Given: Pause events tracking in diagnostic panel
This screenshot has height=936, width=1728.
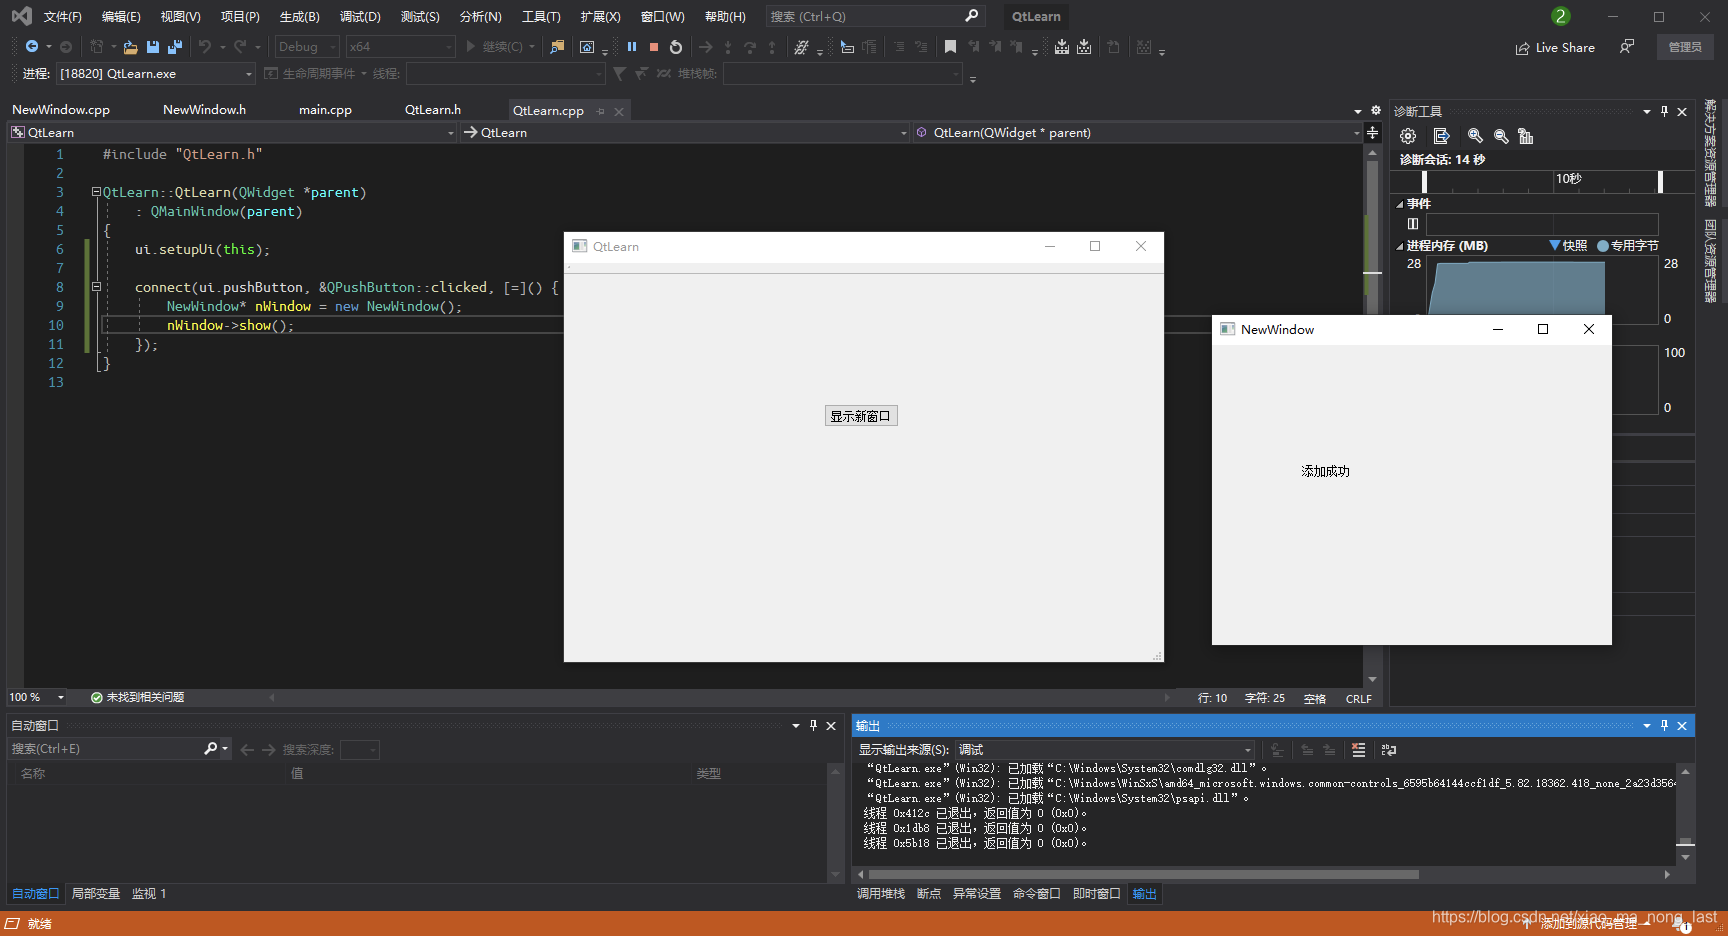Looking at the screenshot, I should tap(1413, 224).
